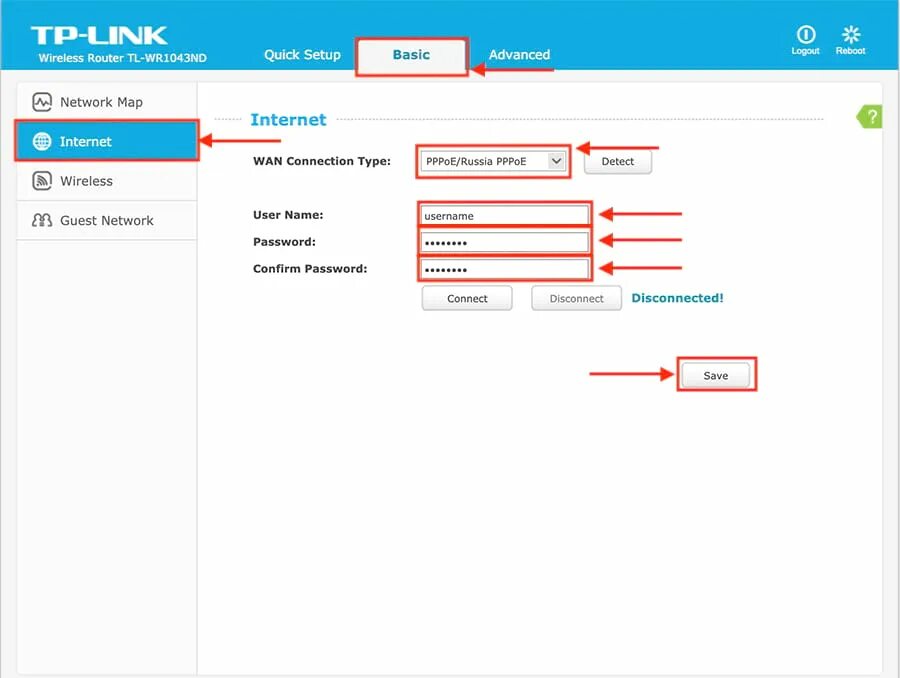Open the green help question mark
This screenshot has height=678, width=900.
(x=870, y=117)
